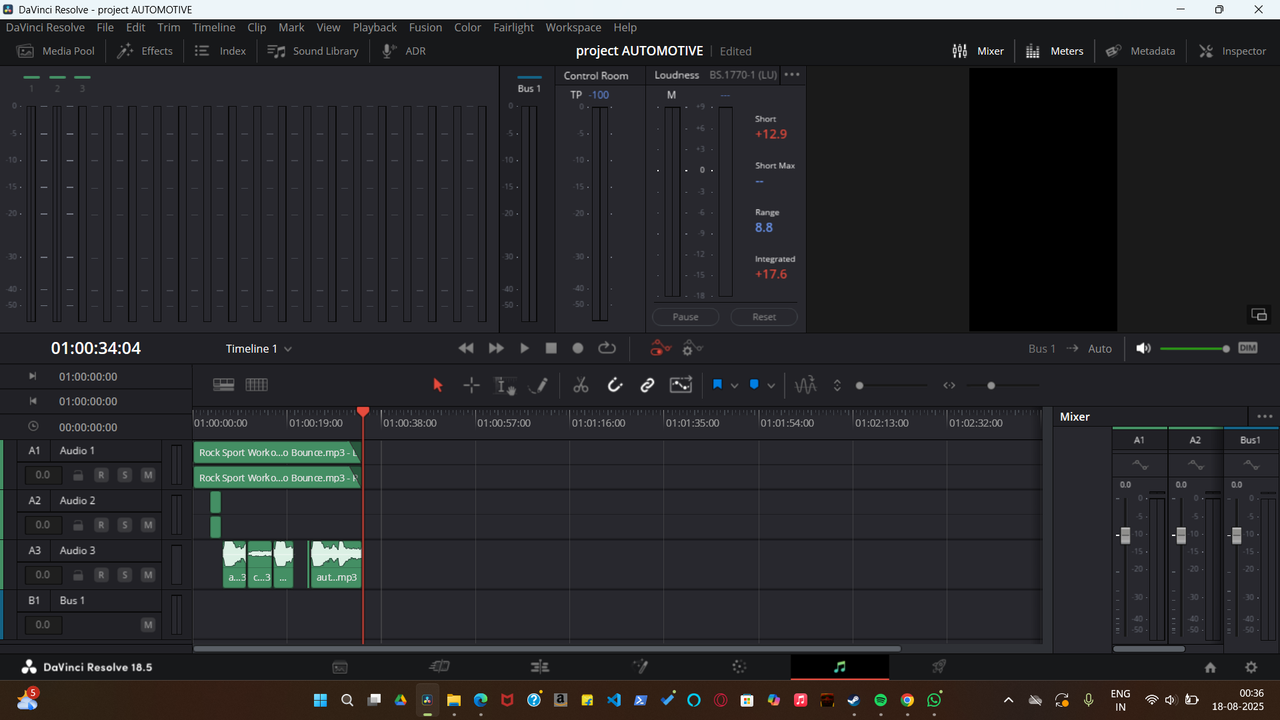This screenshot has width=1280, height=720.
Task: Open the ADR panel
Action: point(403,50)
